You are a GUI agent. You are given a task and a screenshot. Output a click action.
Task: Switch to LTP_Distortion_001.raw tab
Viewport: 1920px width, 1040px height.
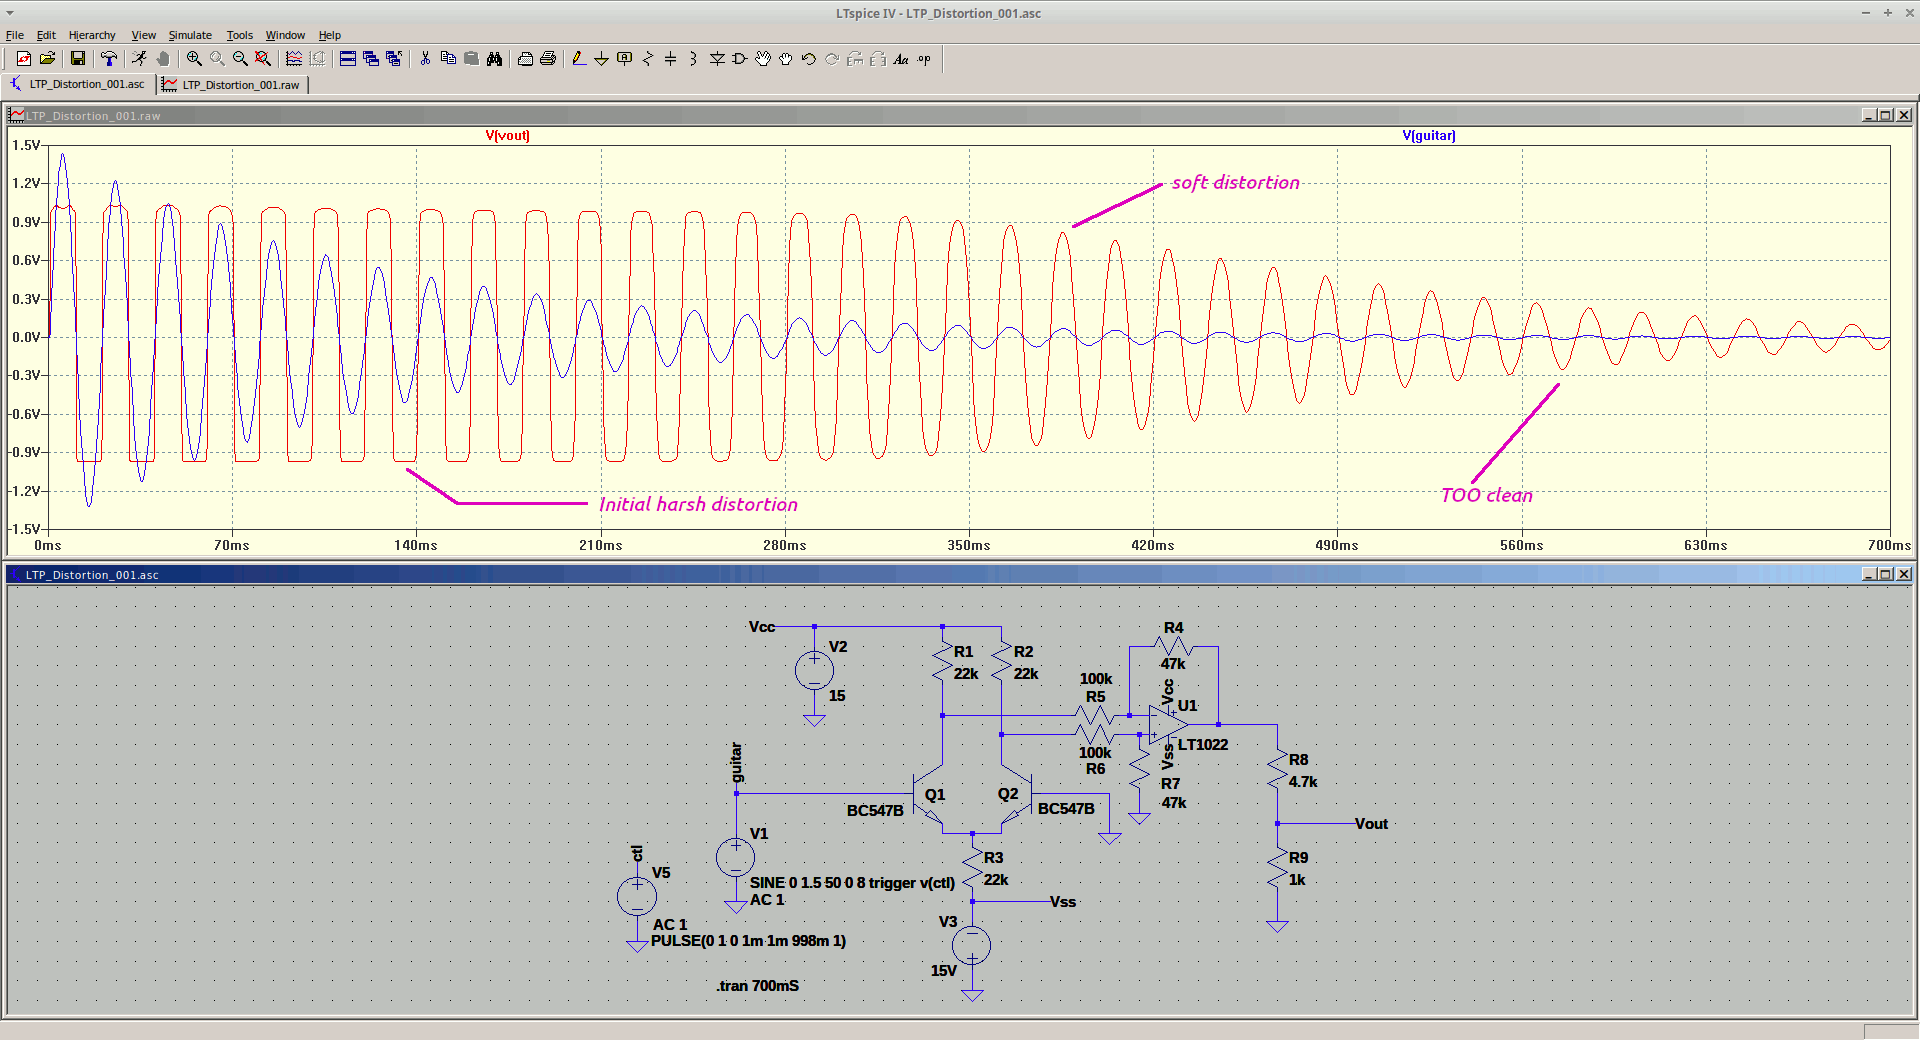233,85
